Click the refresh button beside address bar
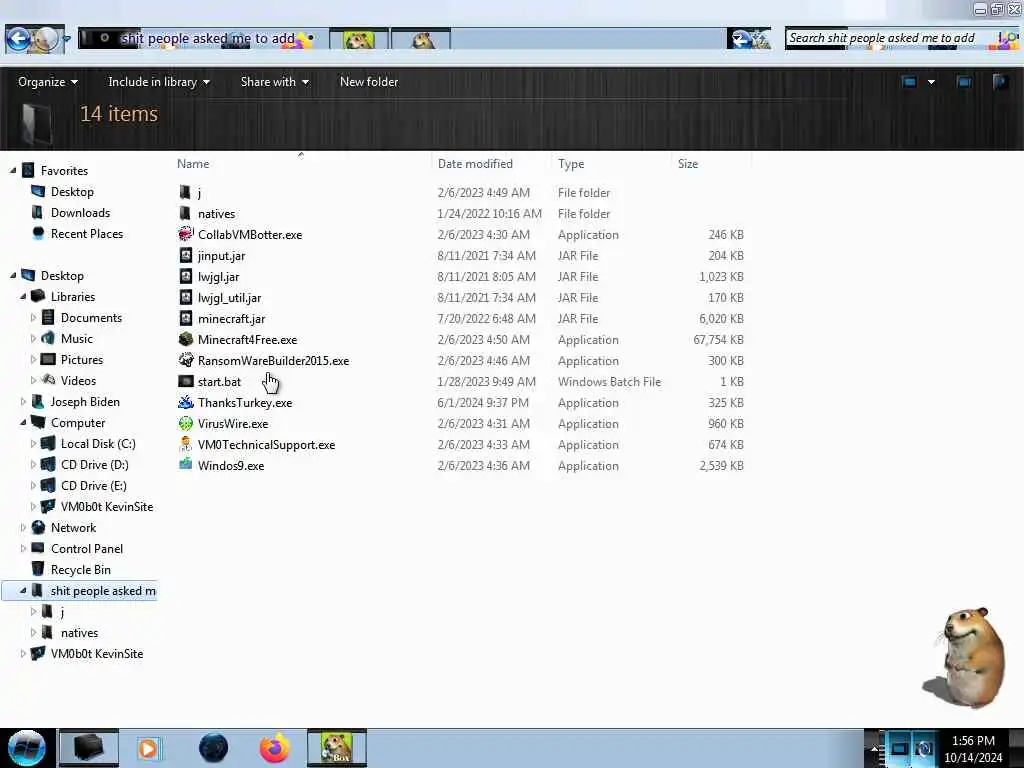Screen dimensions: 1024x768 tap(748, 39)
